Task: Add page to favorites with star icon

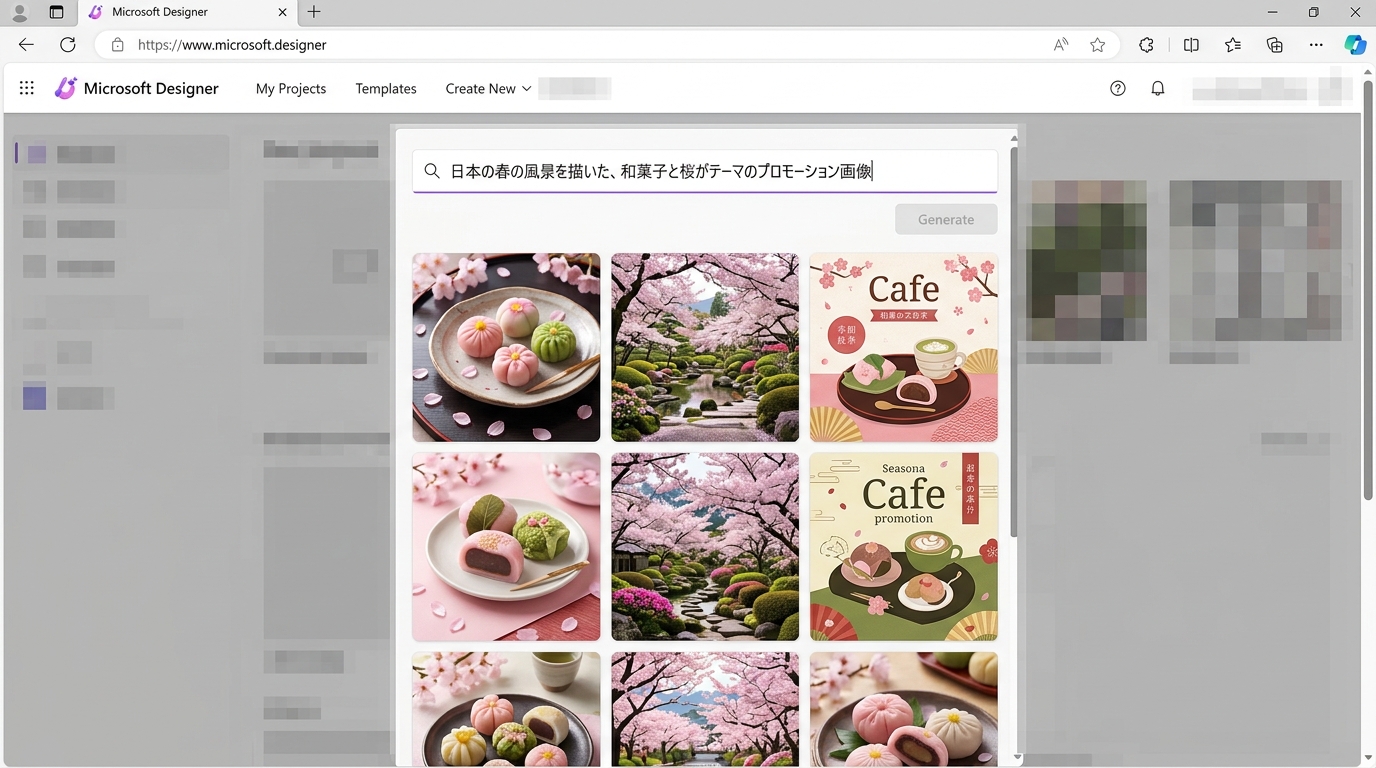Action: click(x=1098, y=45)
